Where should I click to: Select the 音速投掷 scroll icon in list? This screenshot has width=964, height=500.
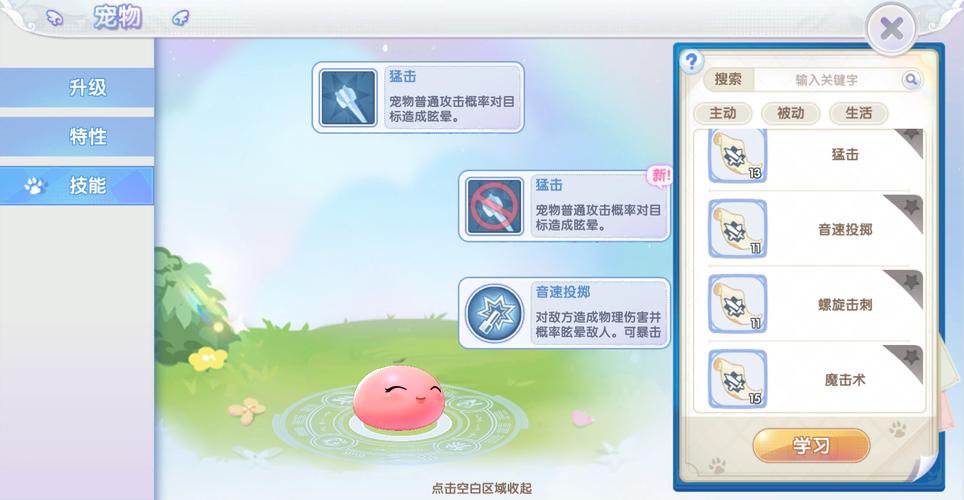[738, 229]
